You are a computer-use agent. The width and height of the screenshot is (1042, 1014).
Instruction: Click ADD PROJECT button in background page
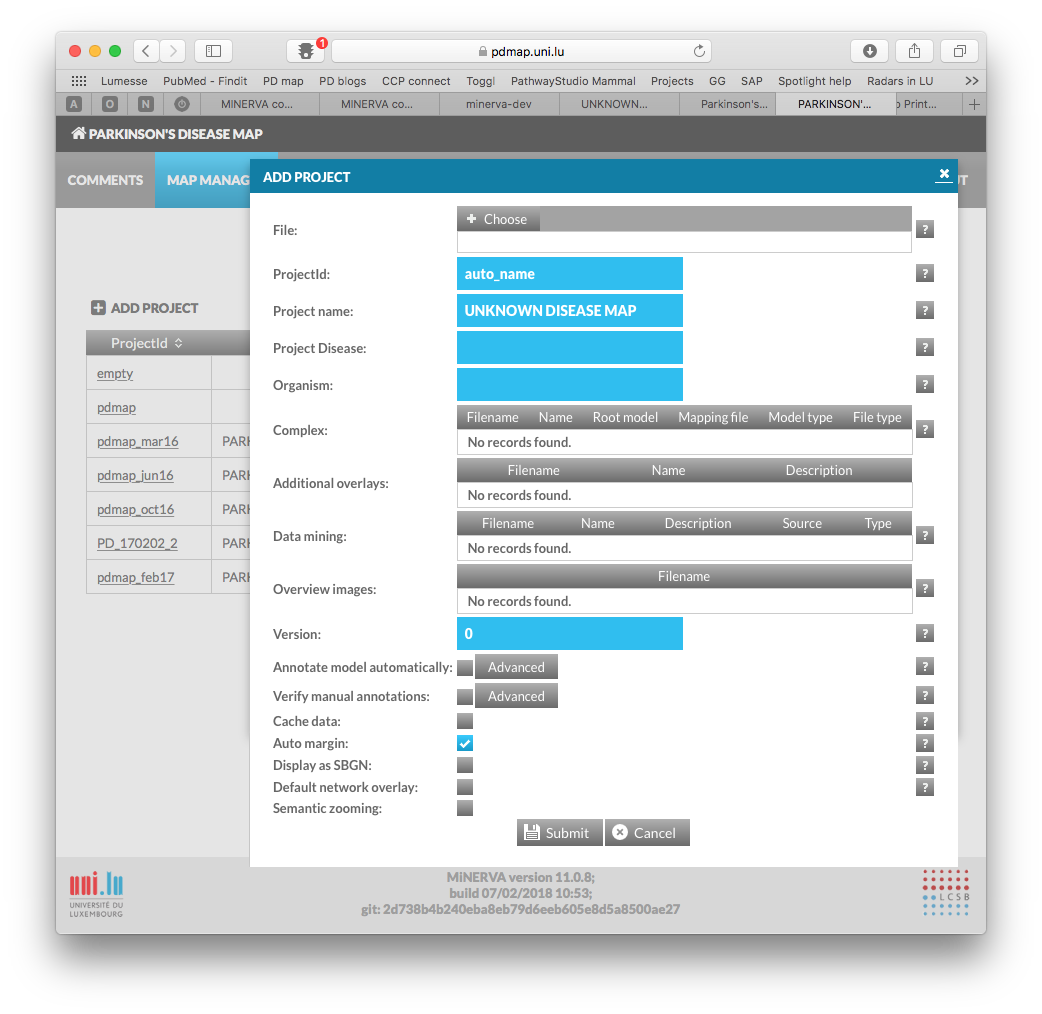[145, 308]
